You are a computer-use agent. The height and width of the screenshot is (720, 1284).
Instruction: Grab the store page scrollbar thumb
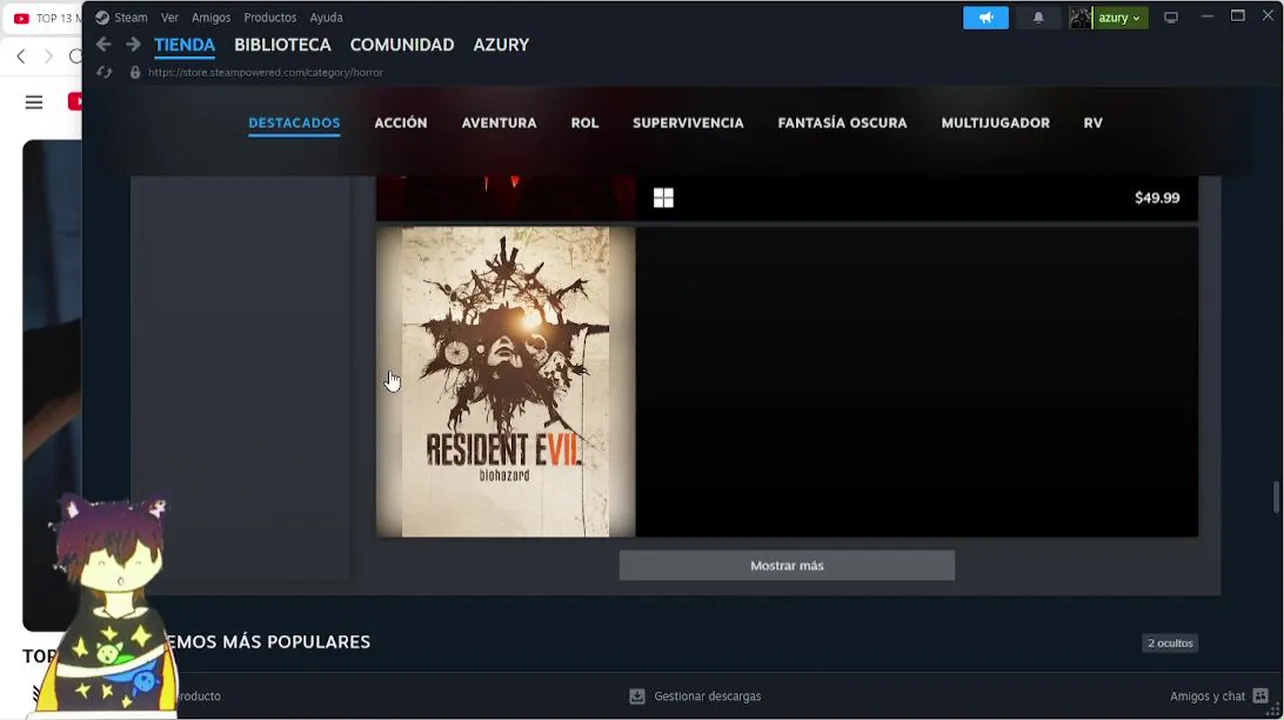pyautogui.click(x=1276, y=495)
